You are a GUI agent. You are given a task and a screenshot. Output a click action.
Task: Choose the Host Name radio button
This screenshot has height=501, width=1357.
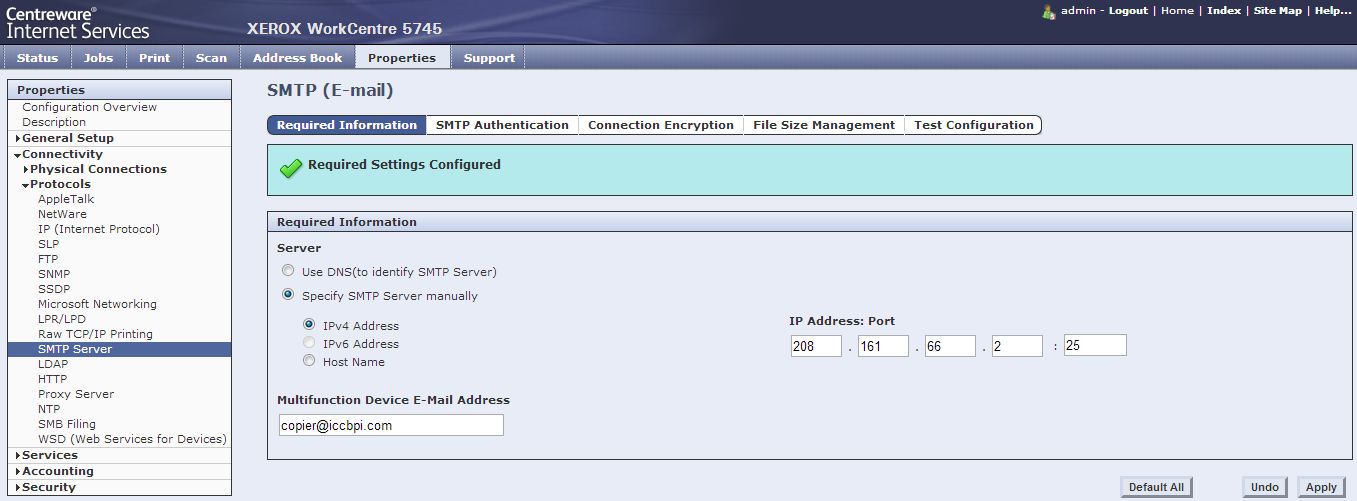click(309, 360)
